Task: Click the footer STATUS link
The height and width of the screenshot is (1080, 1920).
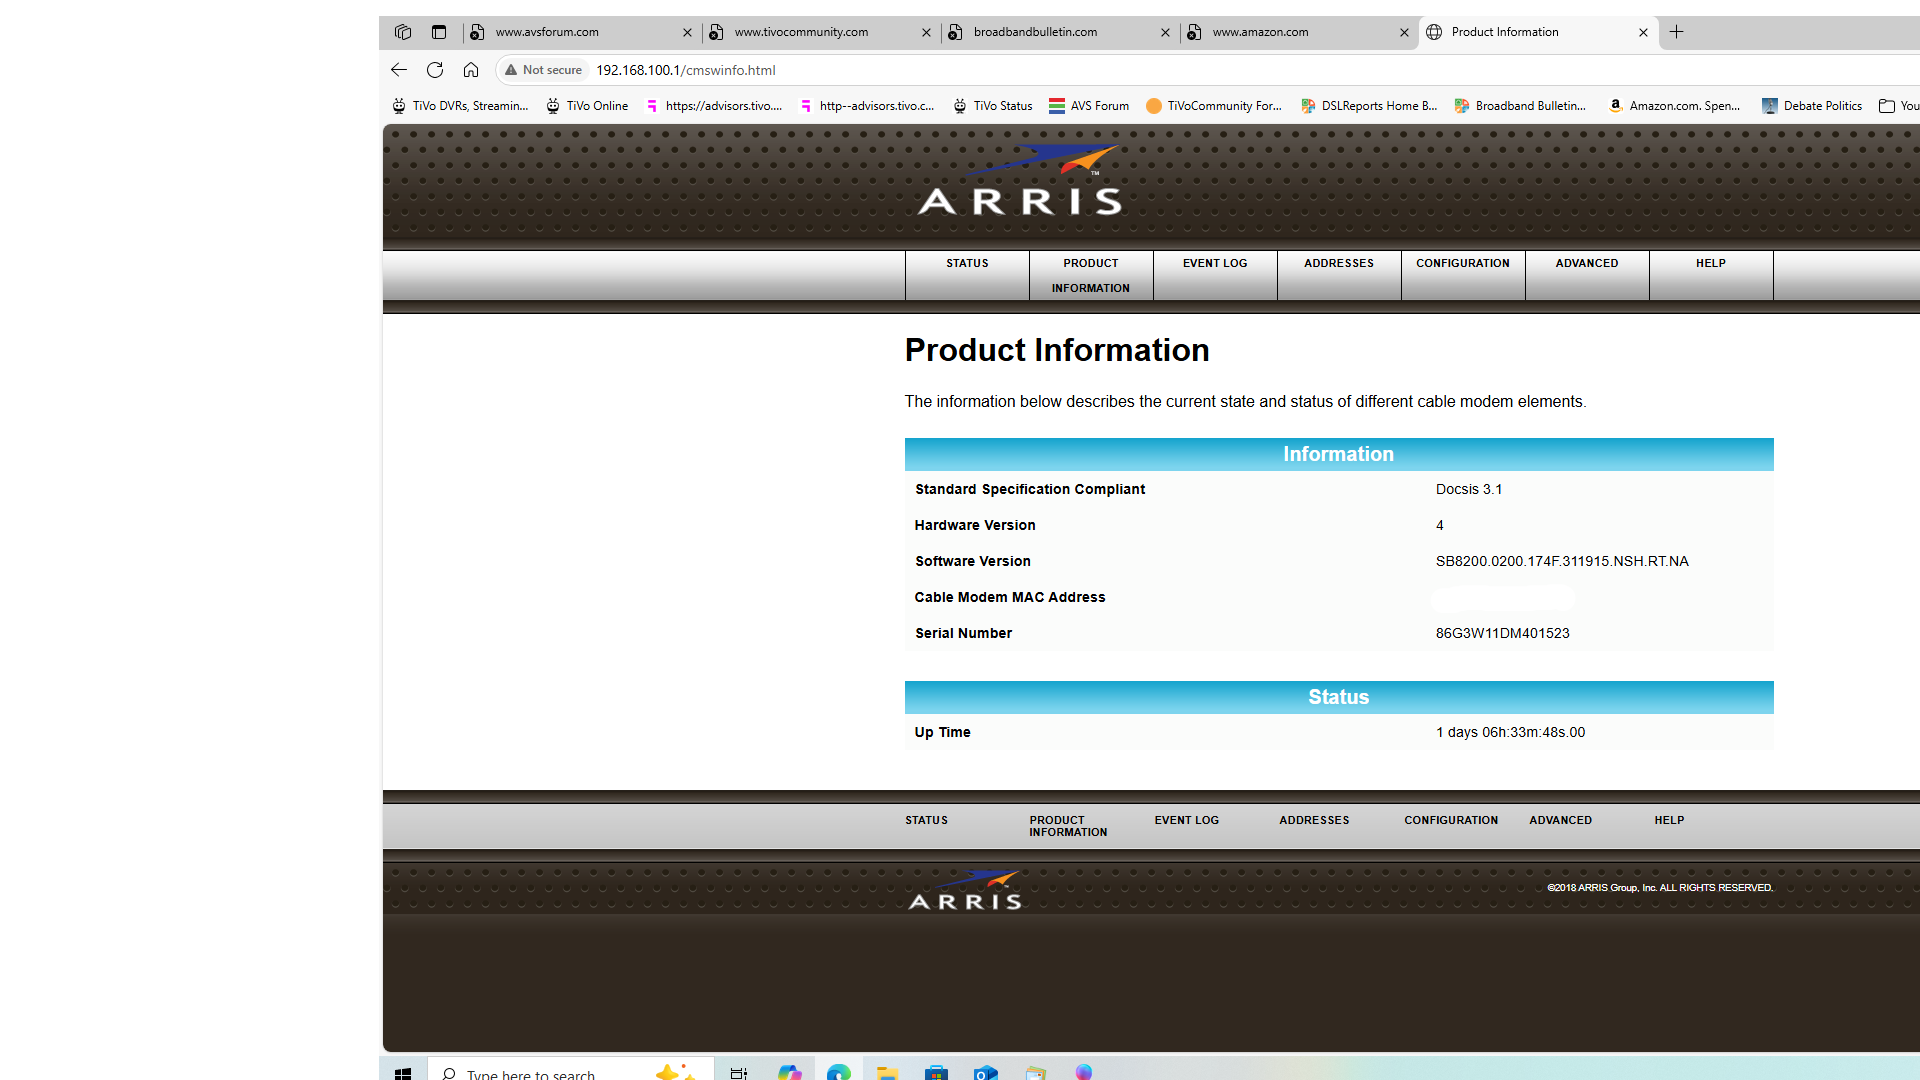Action: click(927, 820)
